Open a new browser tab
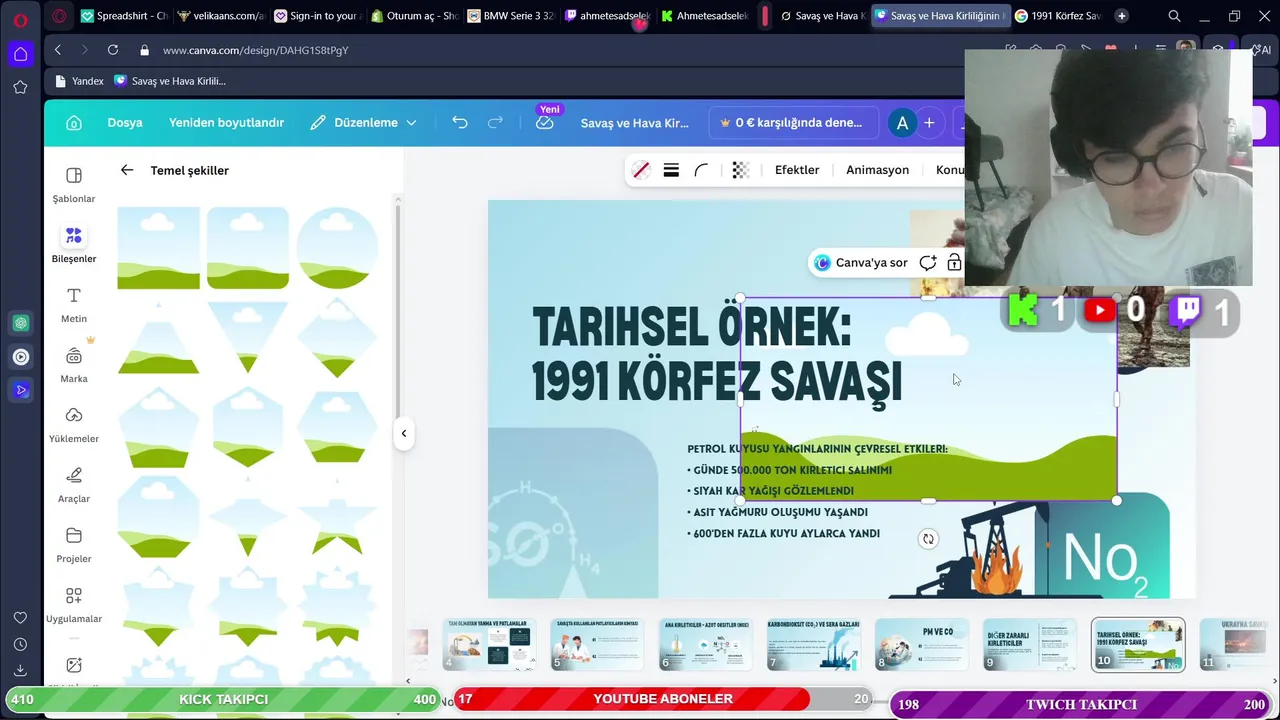The image size is (1280, 720). click(1121, 16)
